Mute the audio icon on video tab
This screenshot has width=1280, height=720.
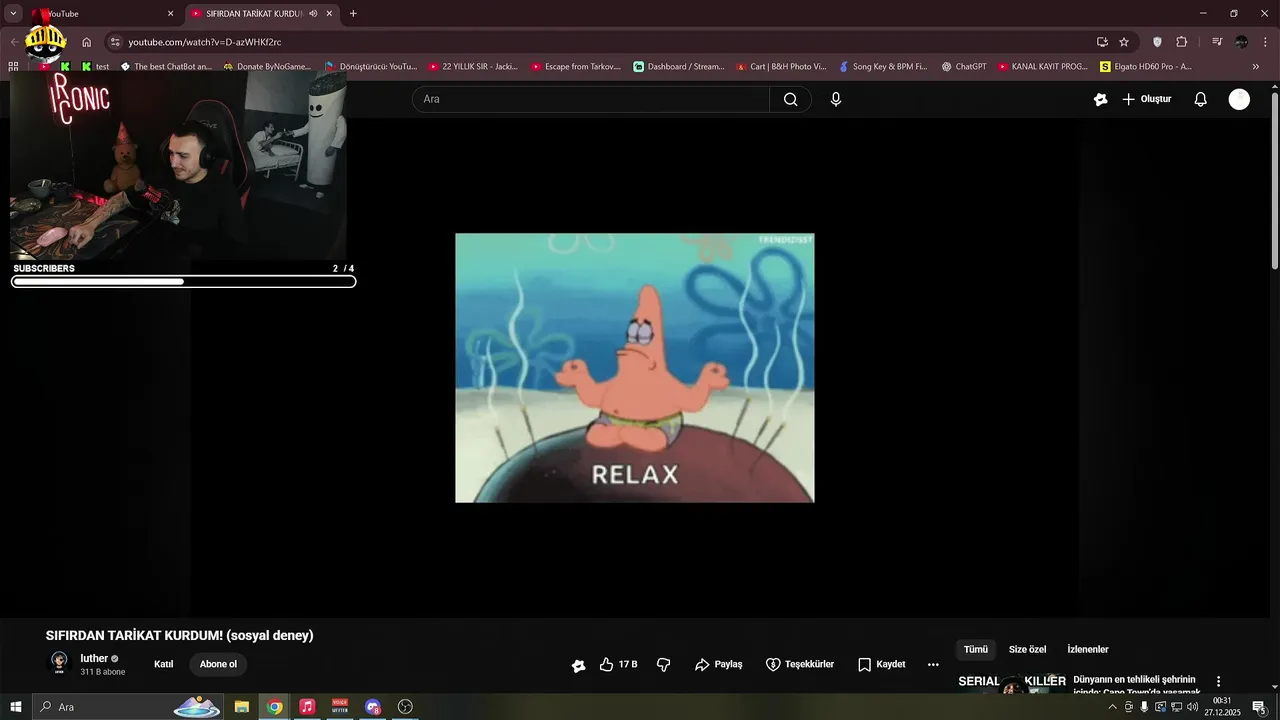314,14
